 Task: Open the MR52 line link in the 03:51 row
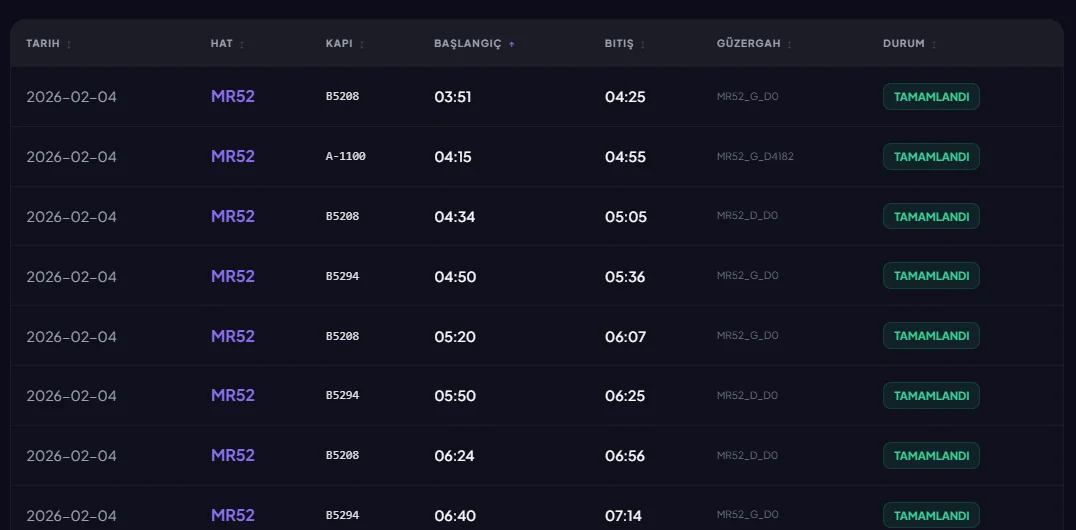coord(233,97)
